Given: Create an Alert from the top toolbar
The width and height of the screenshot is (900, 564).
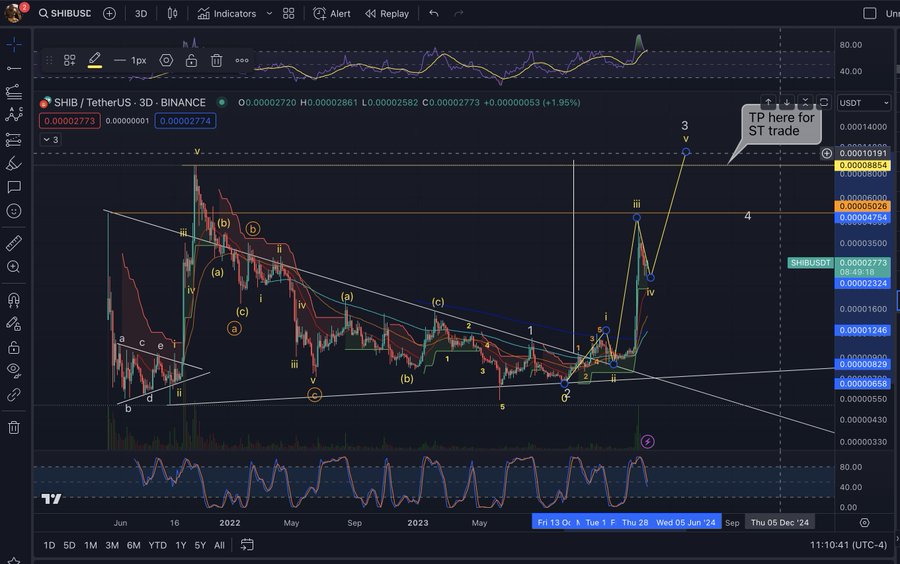Looking at the screenshot, I should coord(332,13).
